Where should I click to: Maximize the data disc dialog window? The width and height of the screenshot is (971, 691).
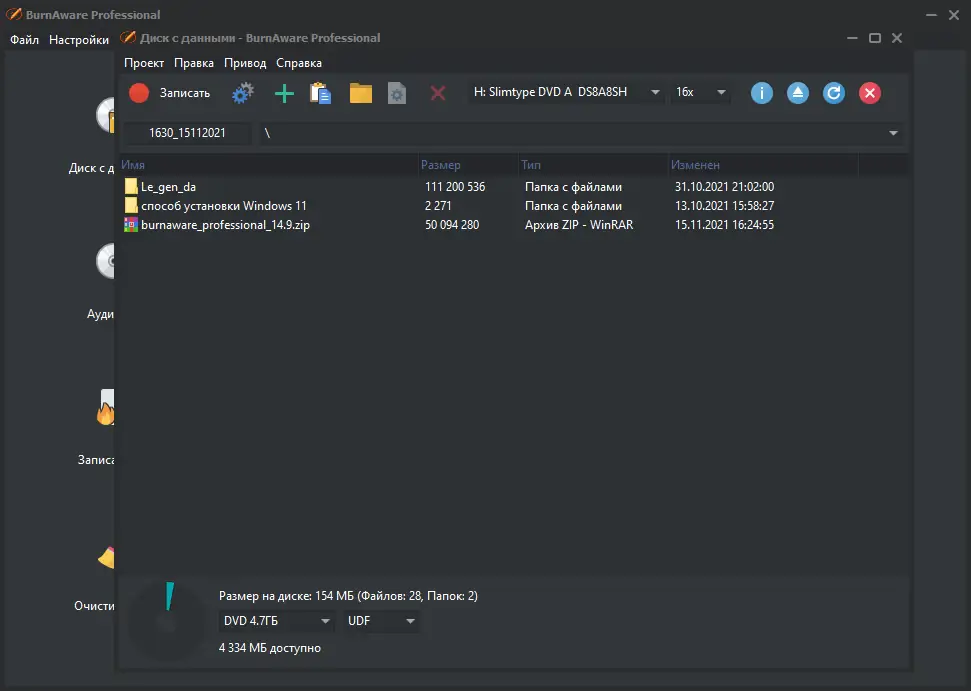click(874, 38)
